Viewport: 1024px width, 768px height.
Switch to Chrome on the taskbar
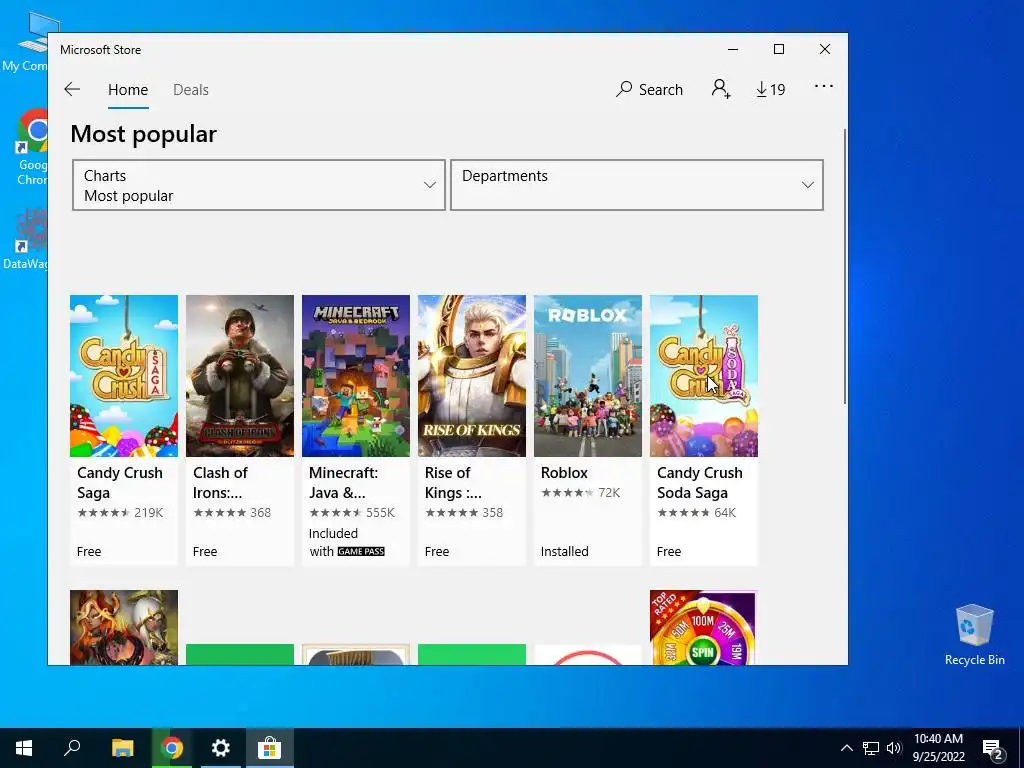(x=172, y=748)
